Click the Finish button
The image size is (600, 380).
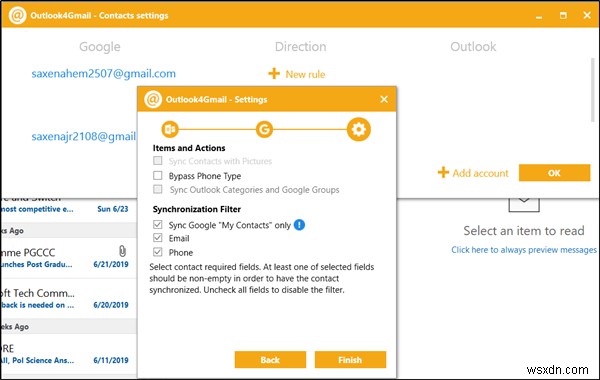tap(350, 360)
